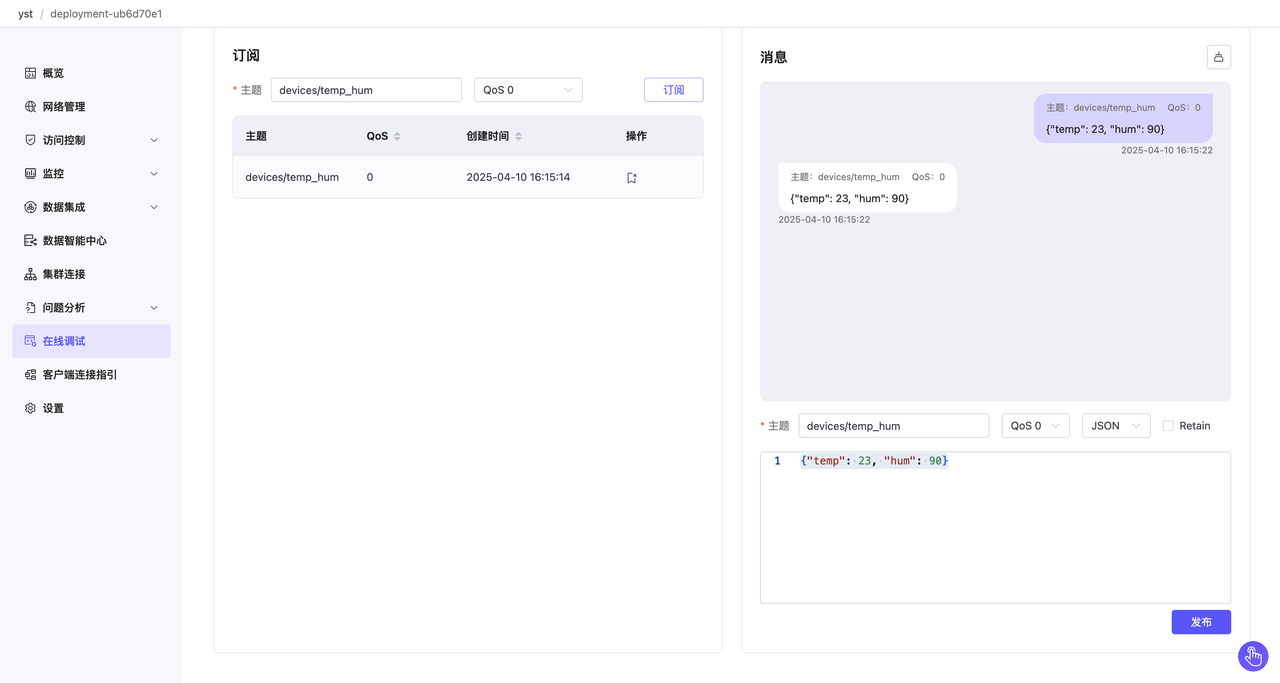Viewport: 1280px width, 683px height.
Task: Click the 发布 publish button
Action: tap(1201, 622)
